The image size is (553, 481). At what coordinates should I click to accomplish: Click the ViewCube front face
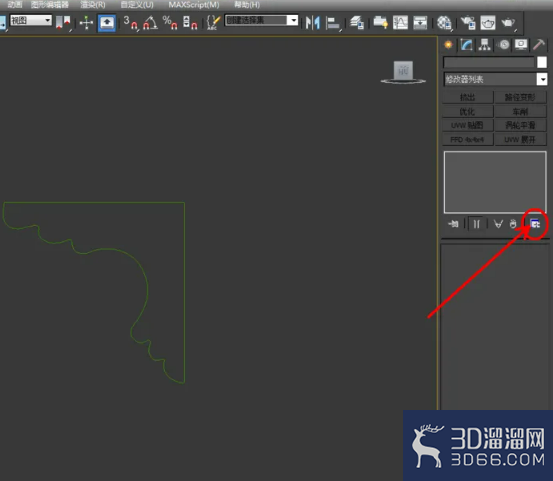(403, 71)
